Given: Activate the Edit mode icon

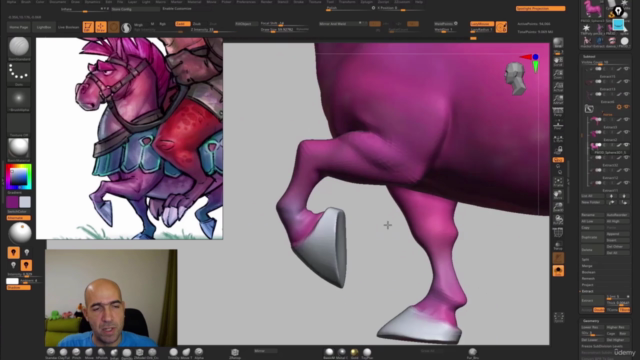Looking at the screenshot, I should click(x=88, y=27).
